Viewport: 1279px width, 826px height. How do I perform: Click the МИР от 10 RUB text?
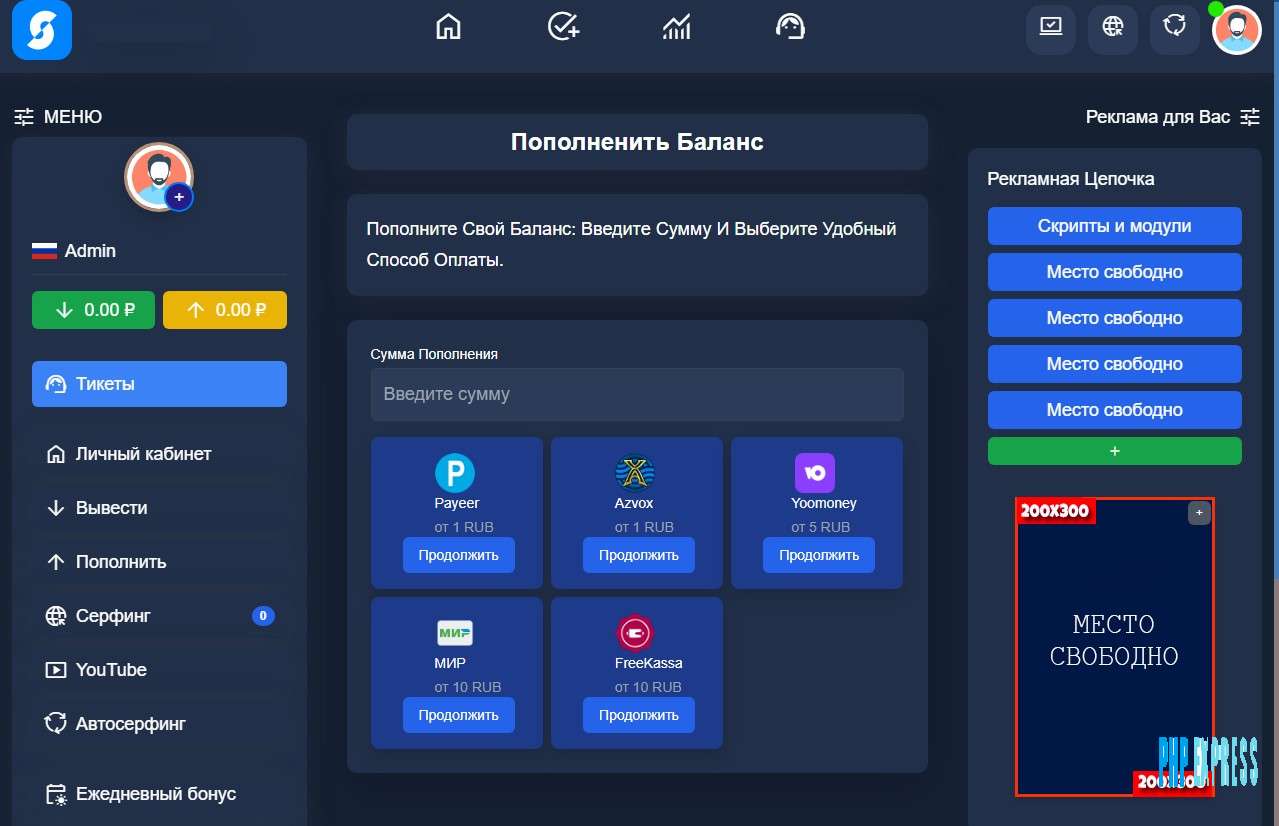coord(468,687)
